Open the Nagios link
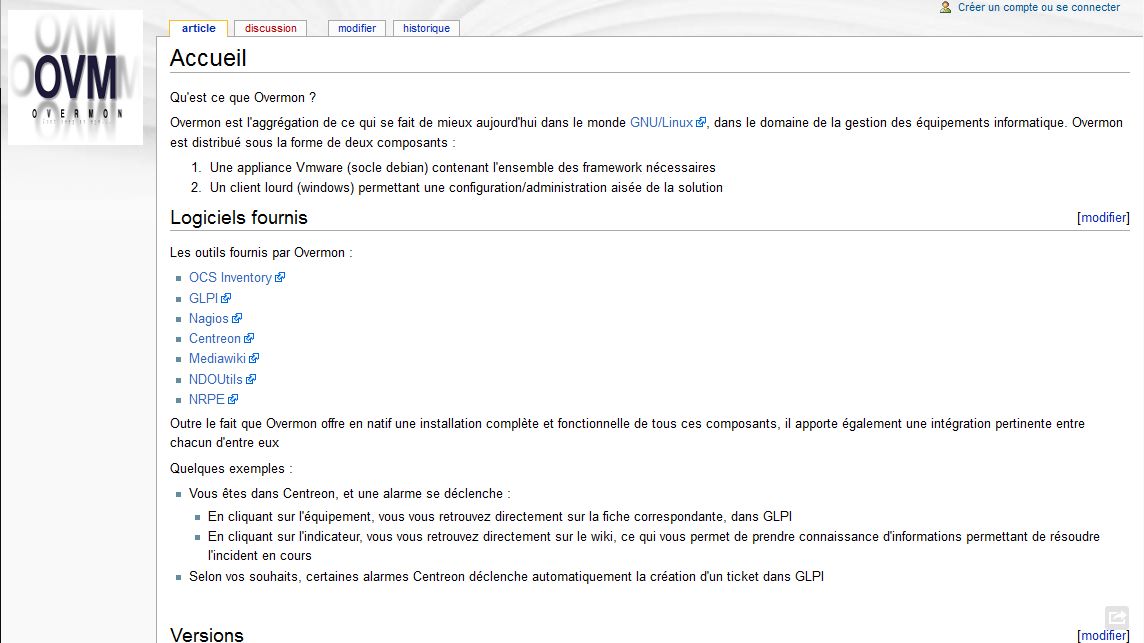The width and height of the screenshot is (1144, 643). click(x=209, y=318)
